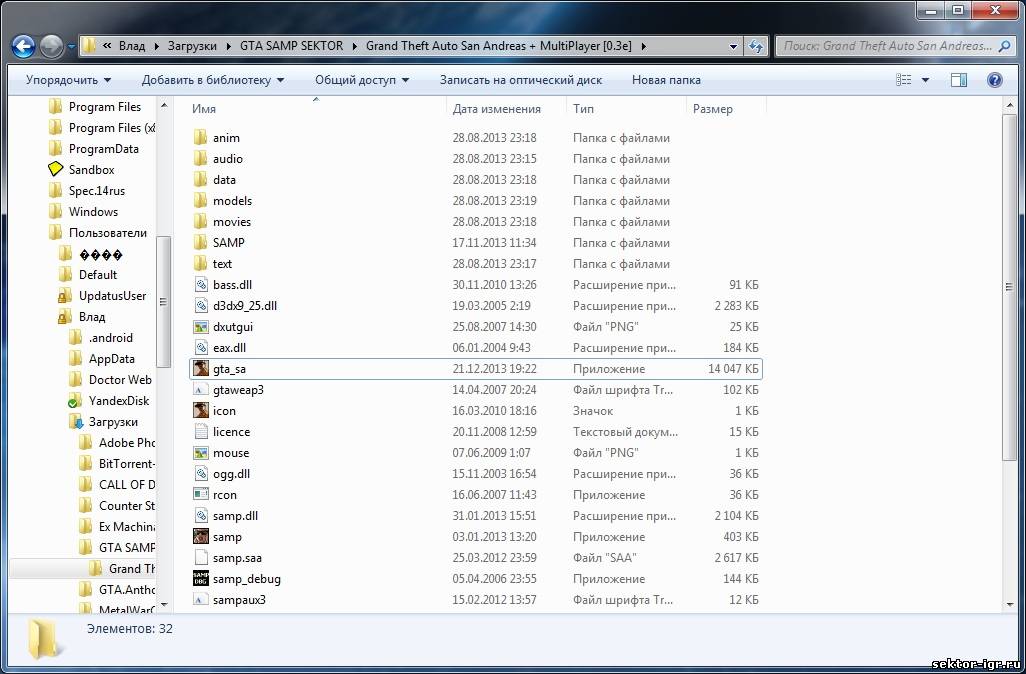Select the movies folder icon
1026x674 pixels.
201,222
